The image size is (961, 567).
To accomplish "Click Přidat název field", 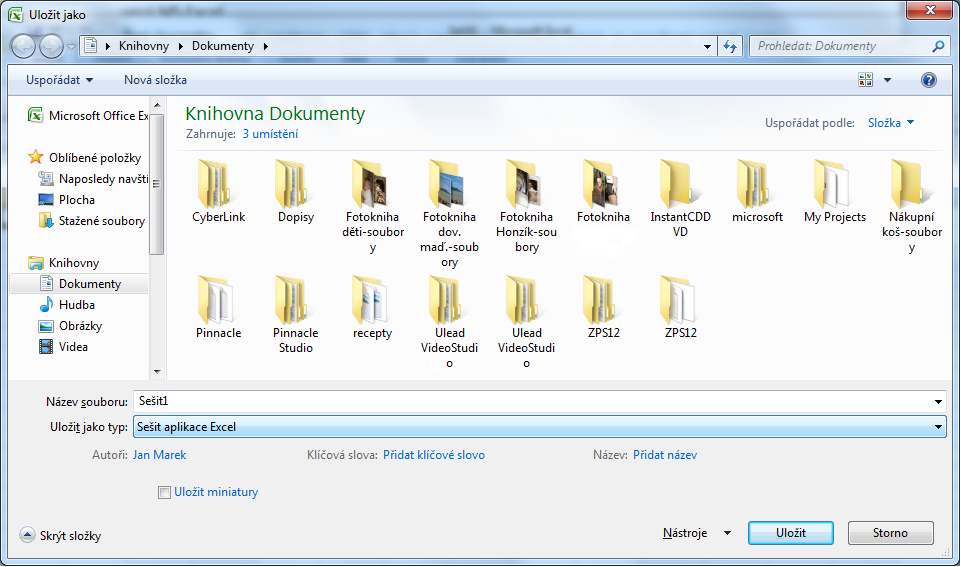I will [665, 455].
